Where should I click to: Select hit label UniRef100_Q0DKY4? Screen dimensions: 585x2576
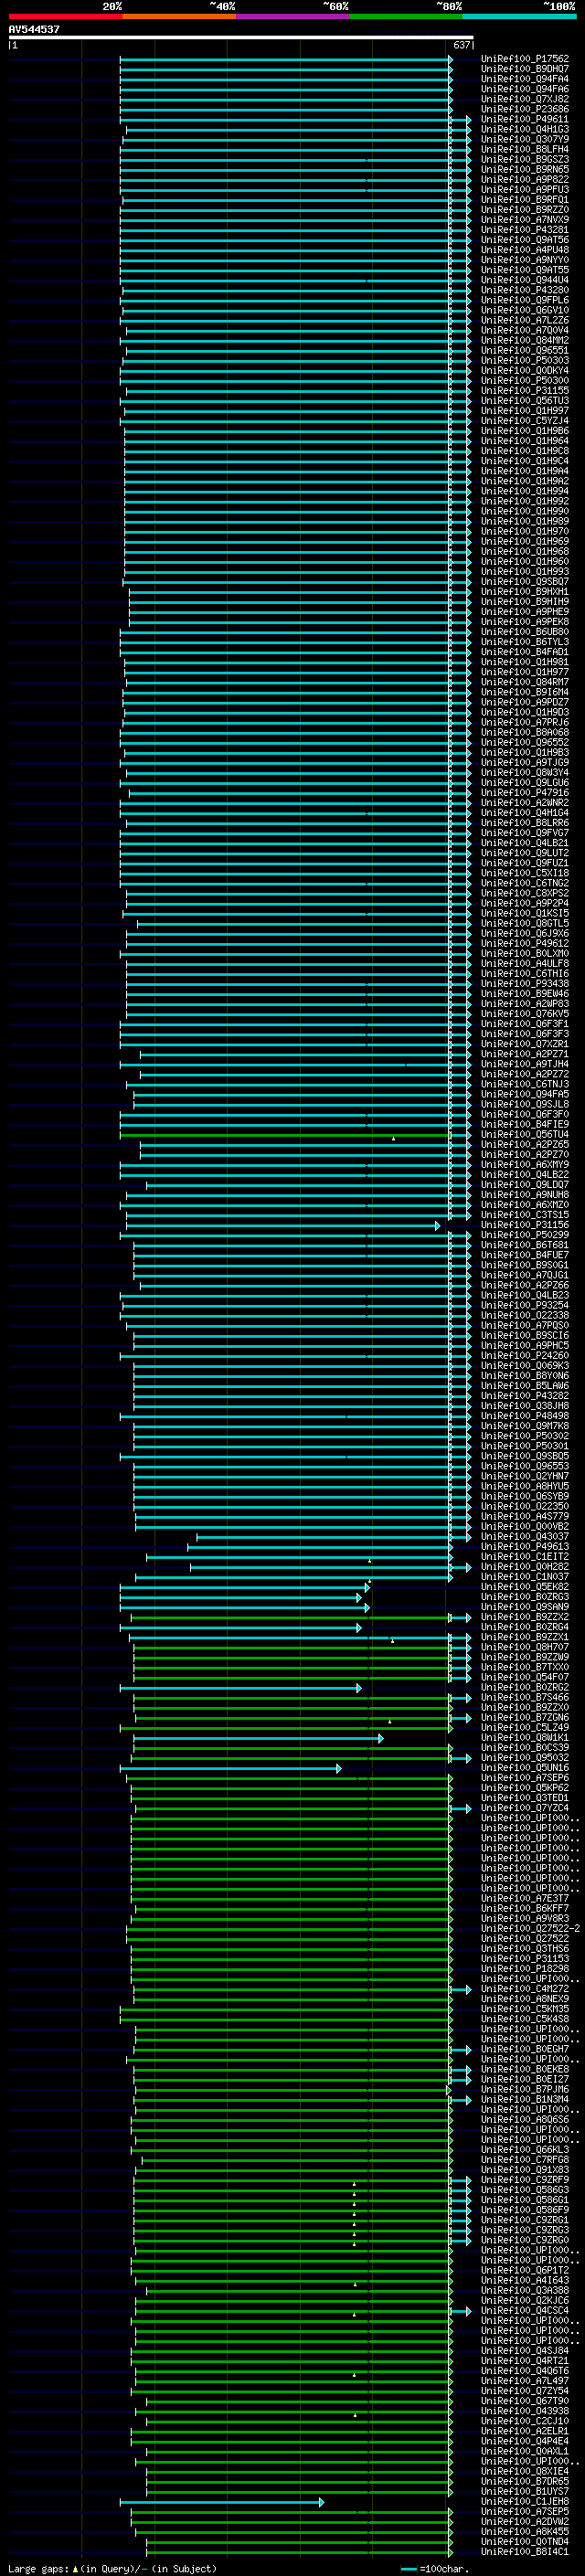coord(524,370)
